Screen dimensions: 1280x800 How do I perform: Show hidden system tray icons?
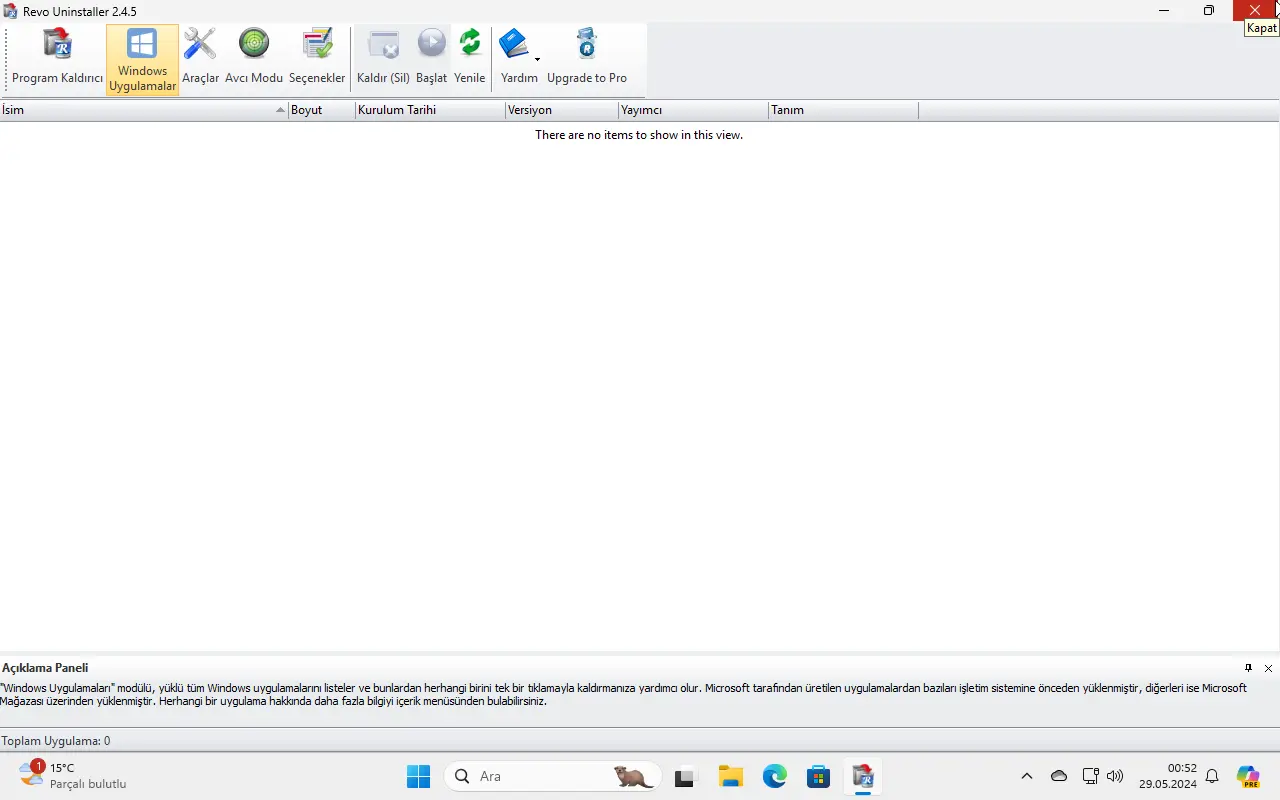point(1026,776)
